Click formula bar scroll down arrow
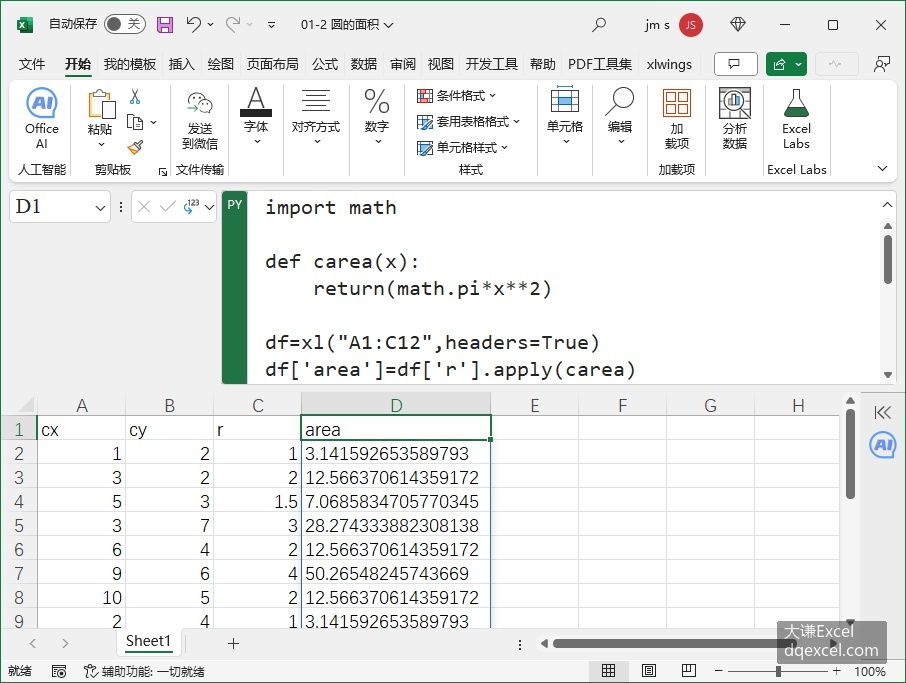The image size is (906, 683). tap(888, 375)
